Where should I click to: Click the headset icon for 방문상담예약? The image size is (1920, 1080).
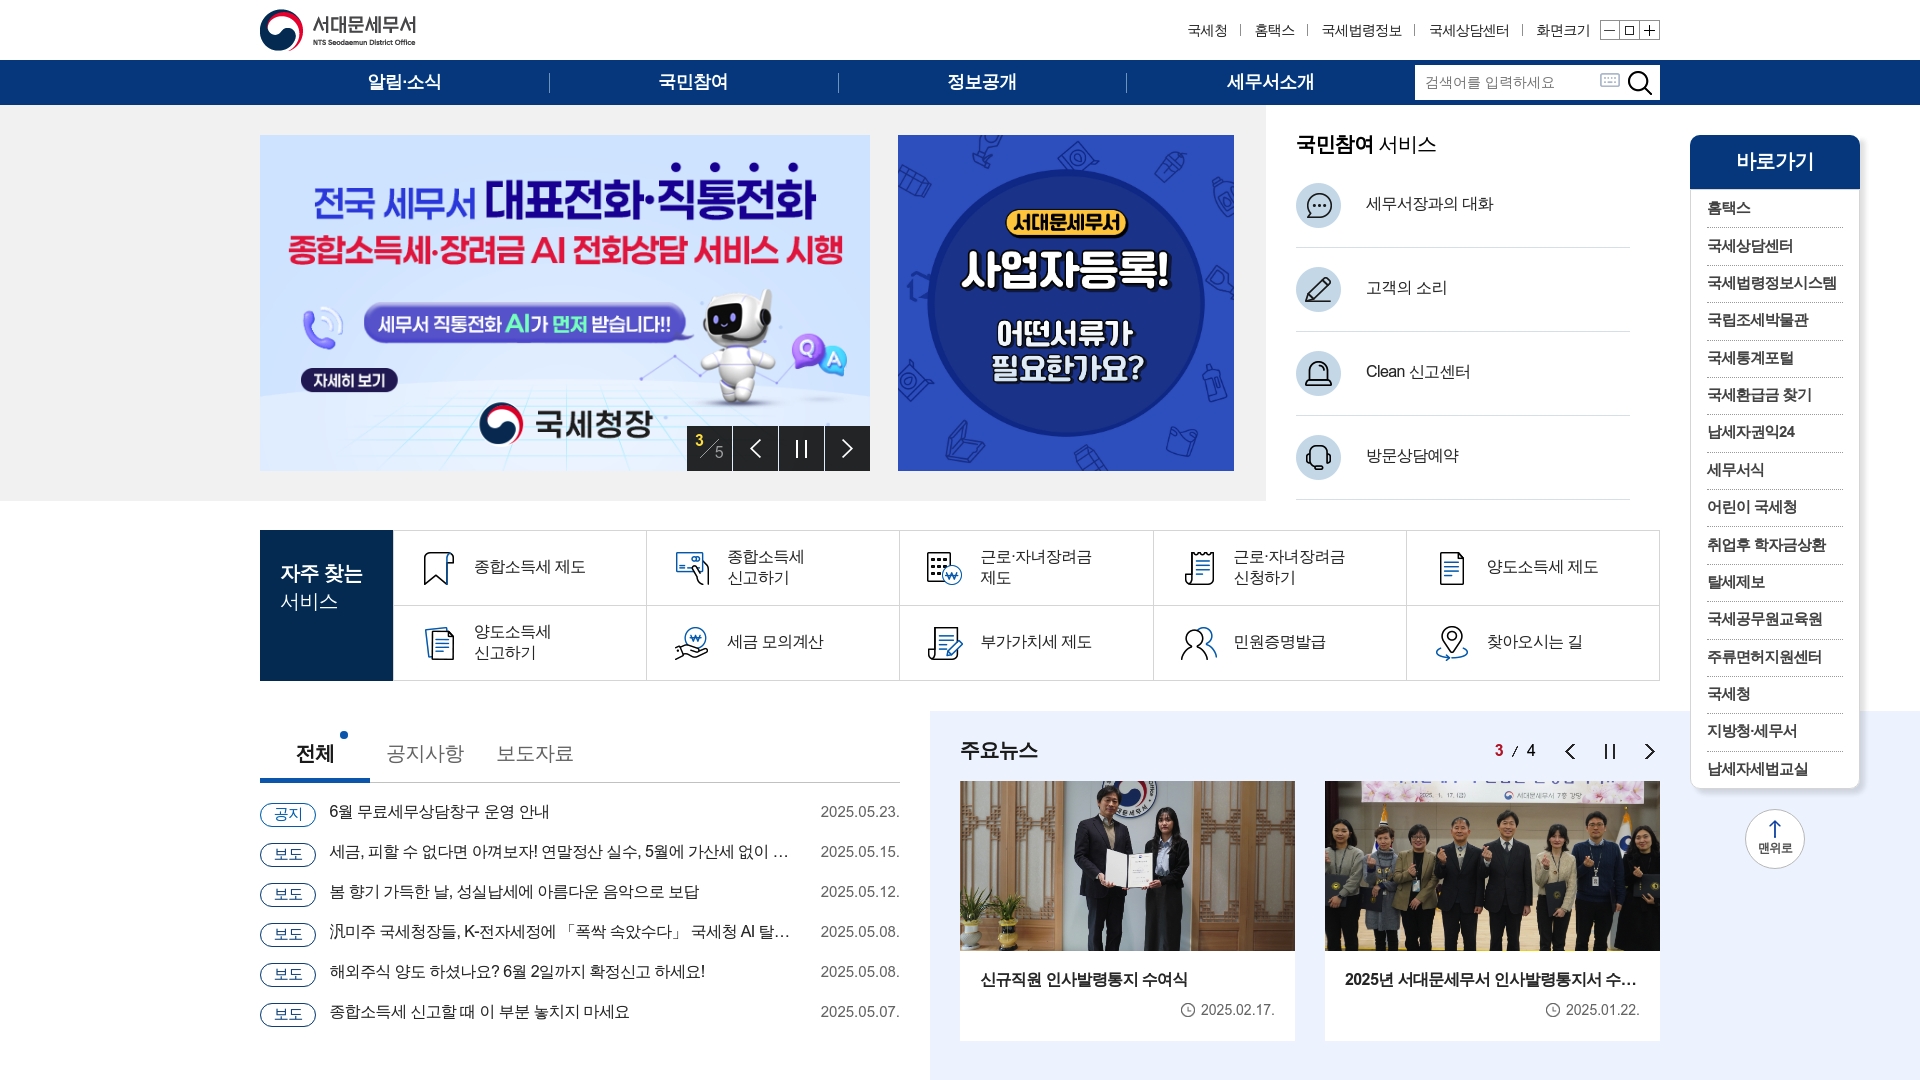[1318, 457]
